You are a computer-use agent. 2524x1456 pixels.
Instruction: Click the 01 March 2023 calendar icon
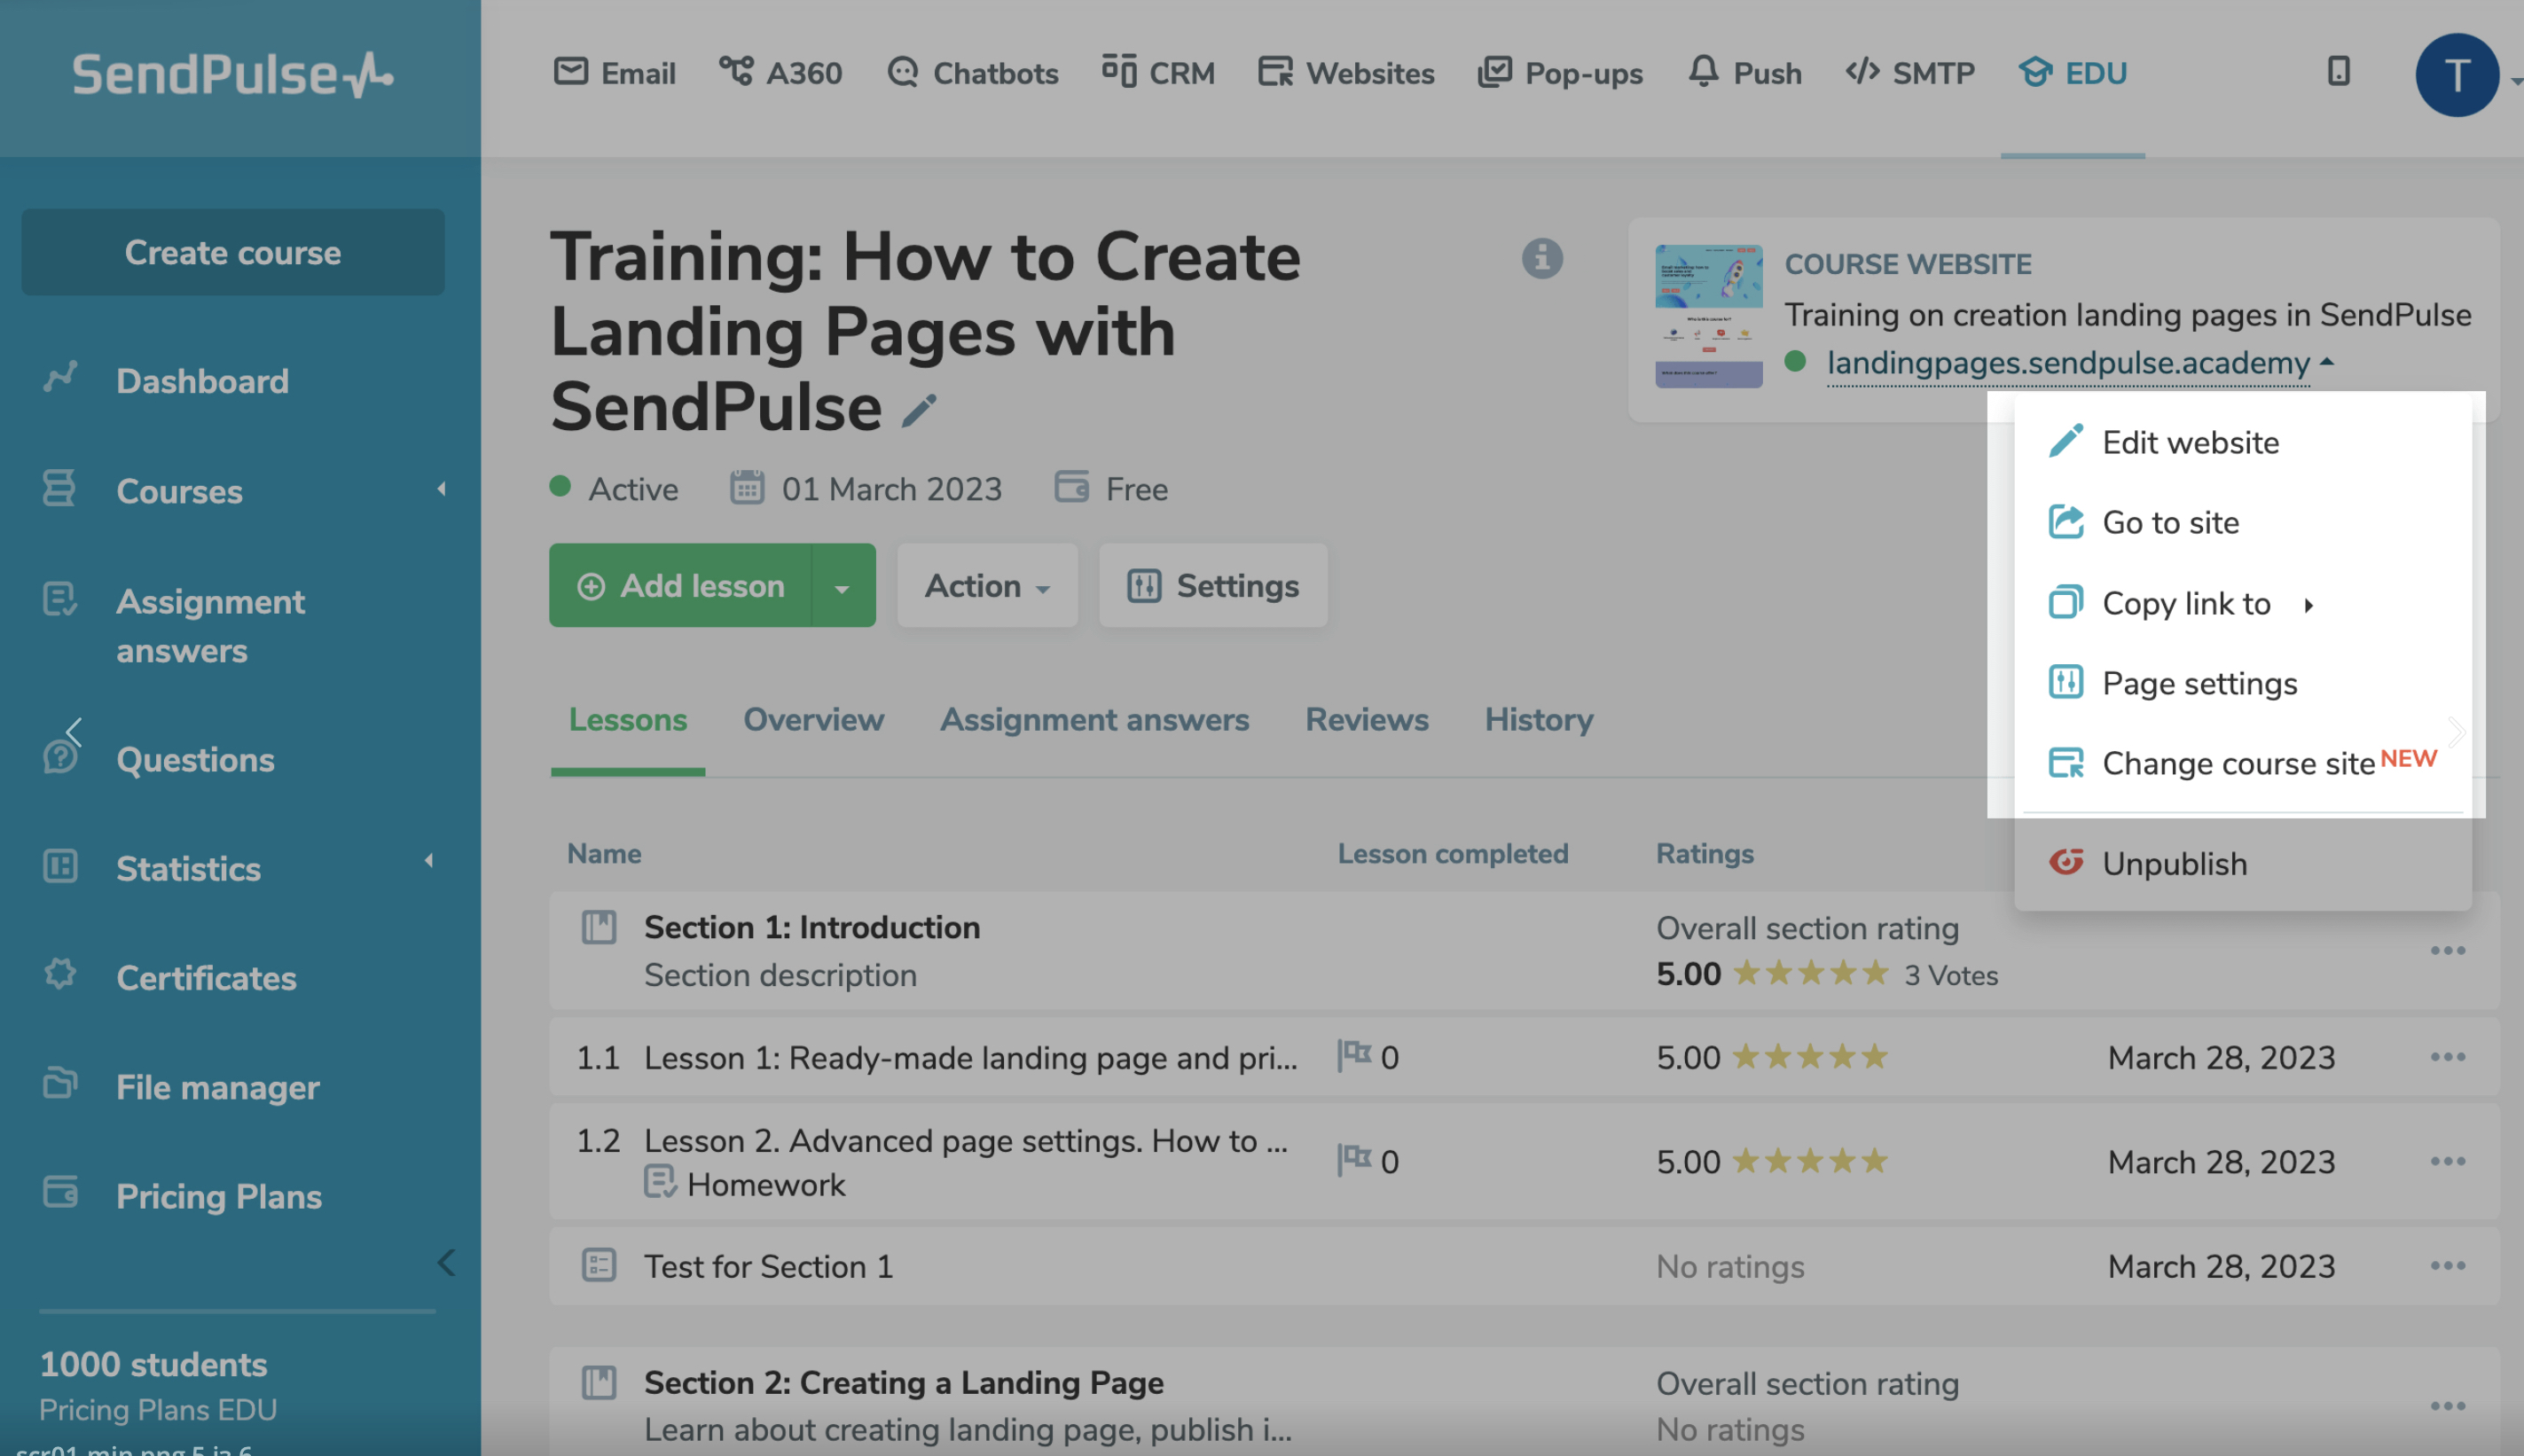point(747,488)
